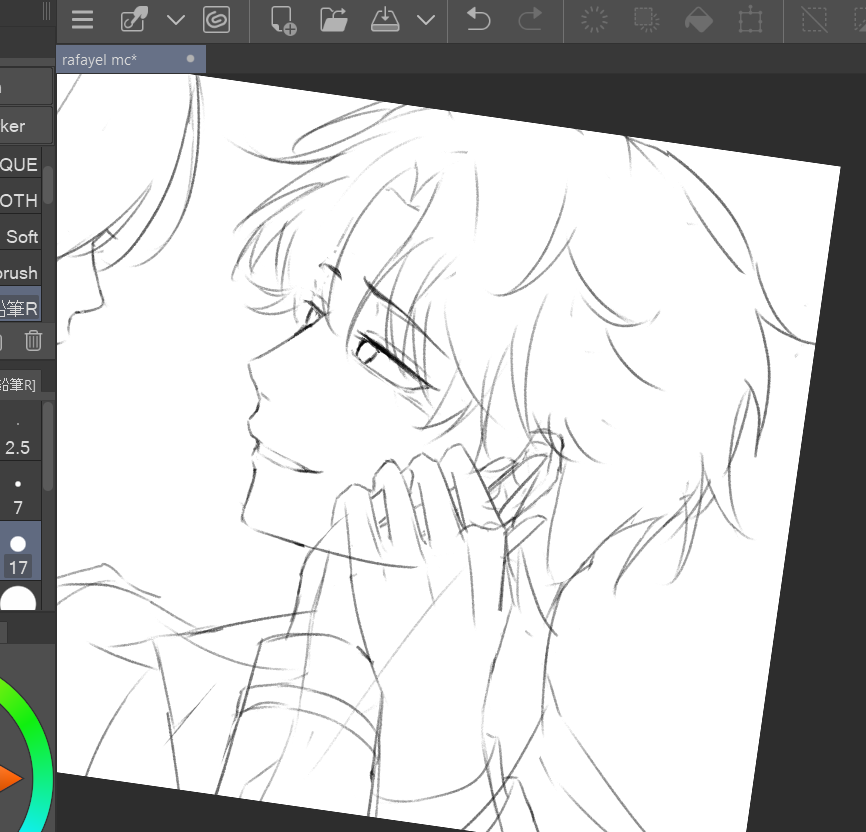
Task: Choose brush size 7 preset
Action: (20, 491)
